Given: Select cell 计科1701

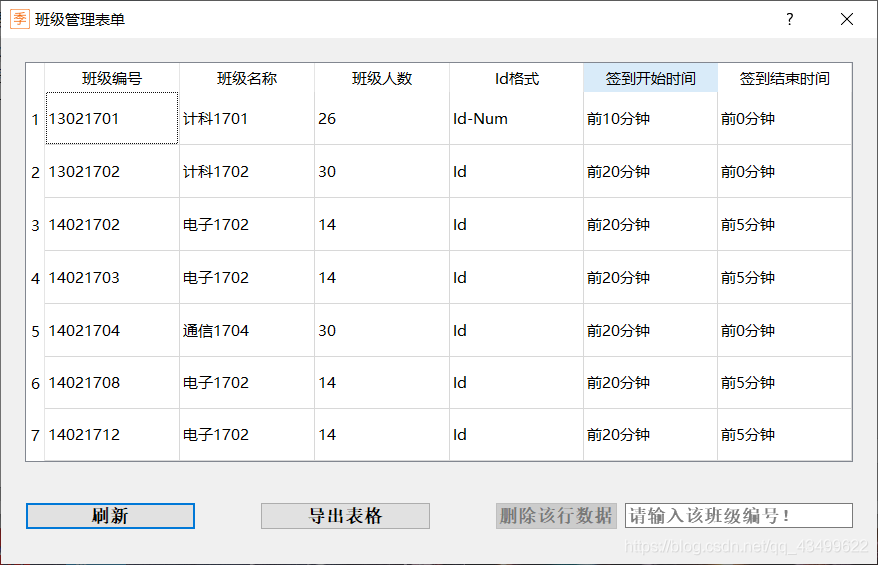Looking at the screenshot, I should [247, 119].
